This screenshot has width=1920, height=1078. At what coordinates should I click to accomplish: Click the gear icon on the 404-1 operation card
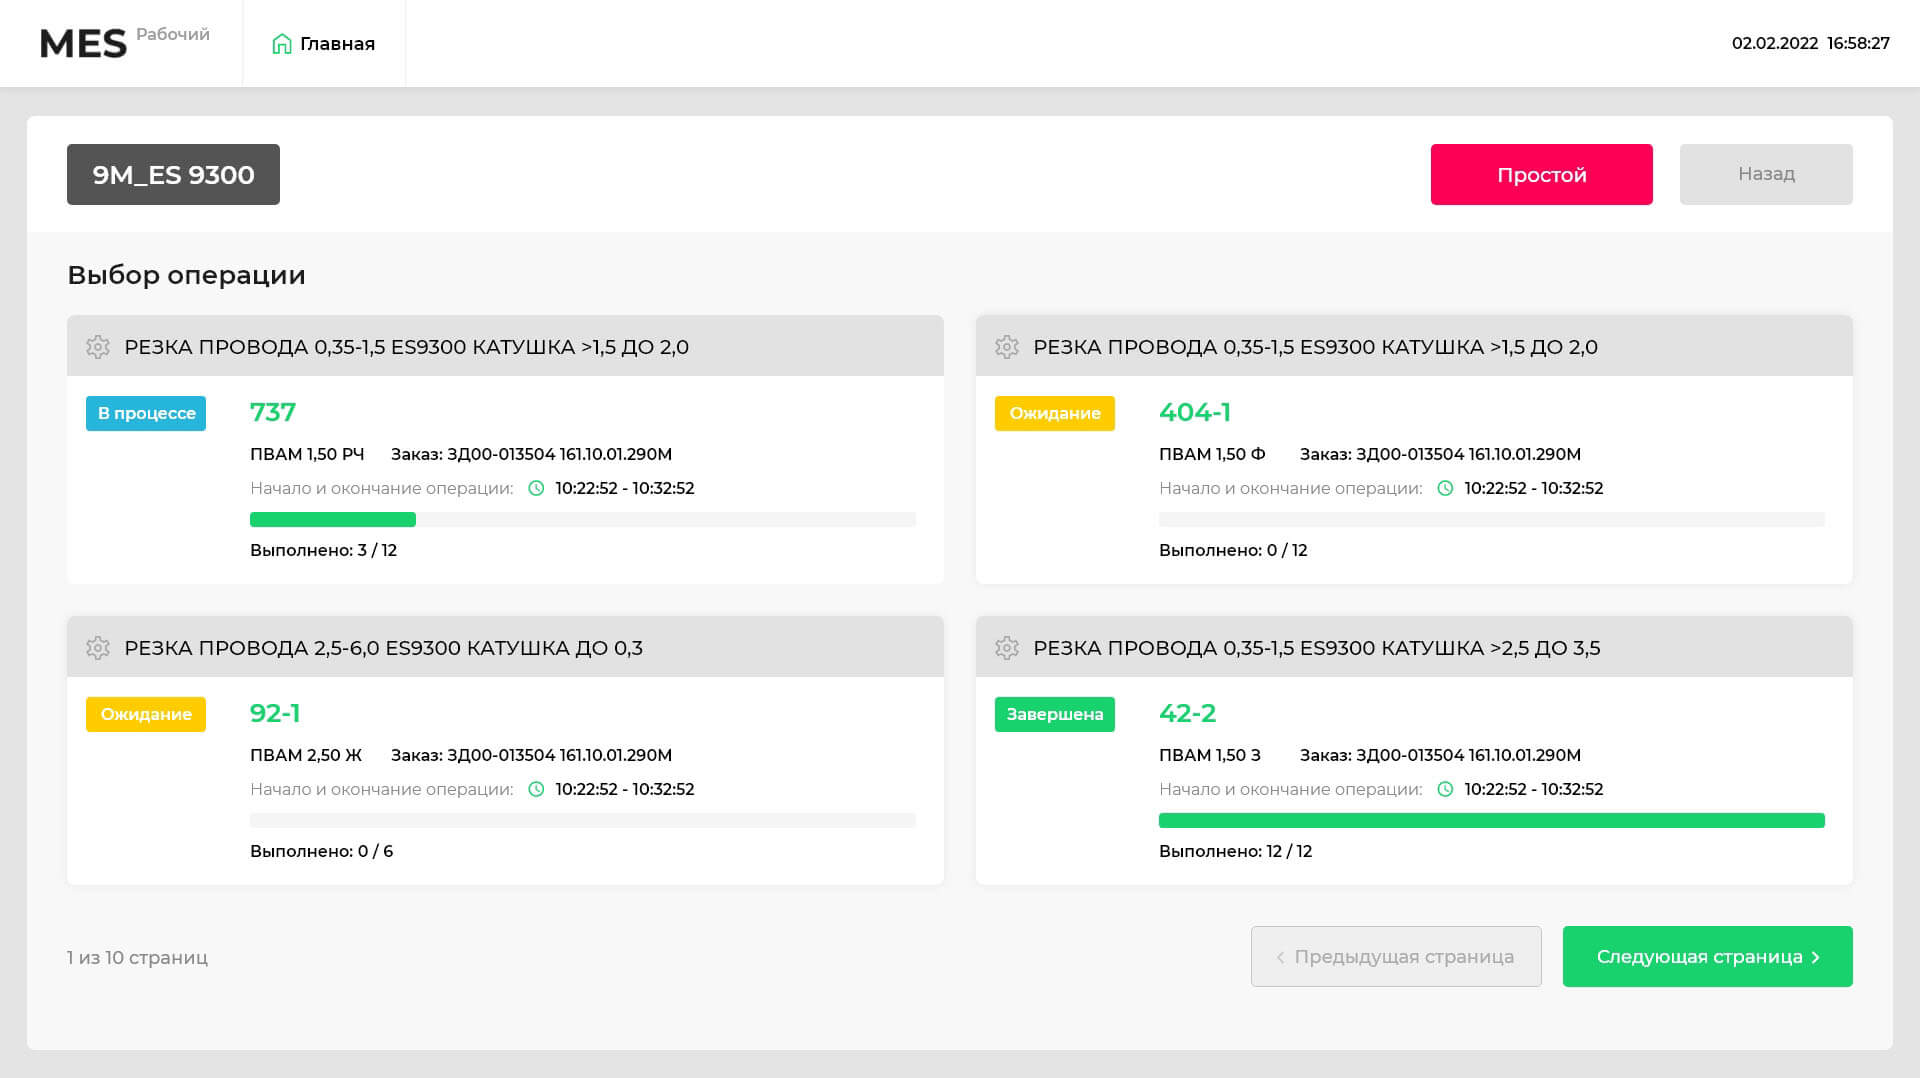tap(1007, 347)
